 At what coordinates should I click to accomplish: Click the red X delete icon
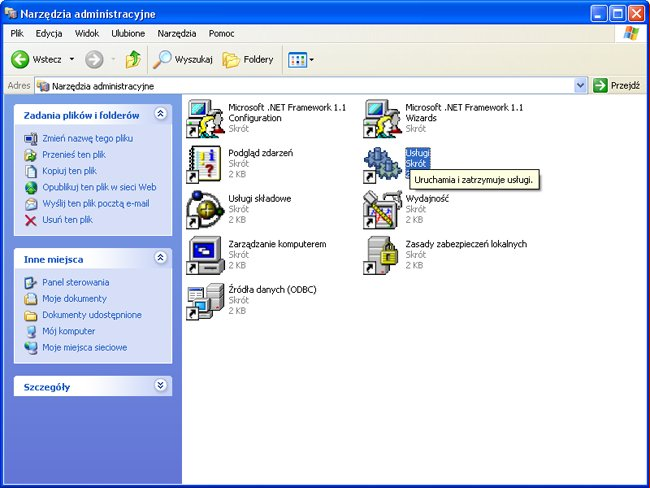pos(31,220)
